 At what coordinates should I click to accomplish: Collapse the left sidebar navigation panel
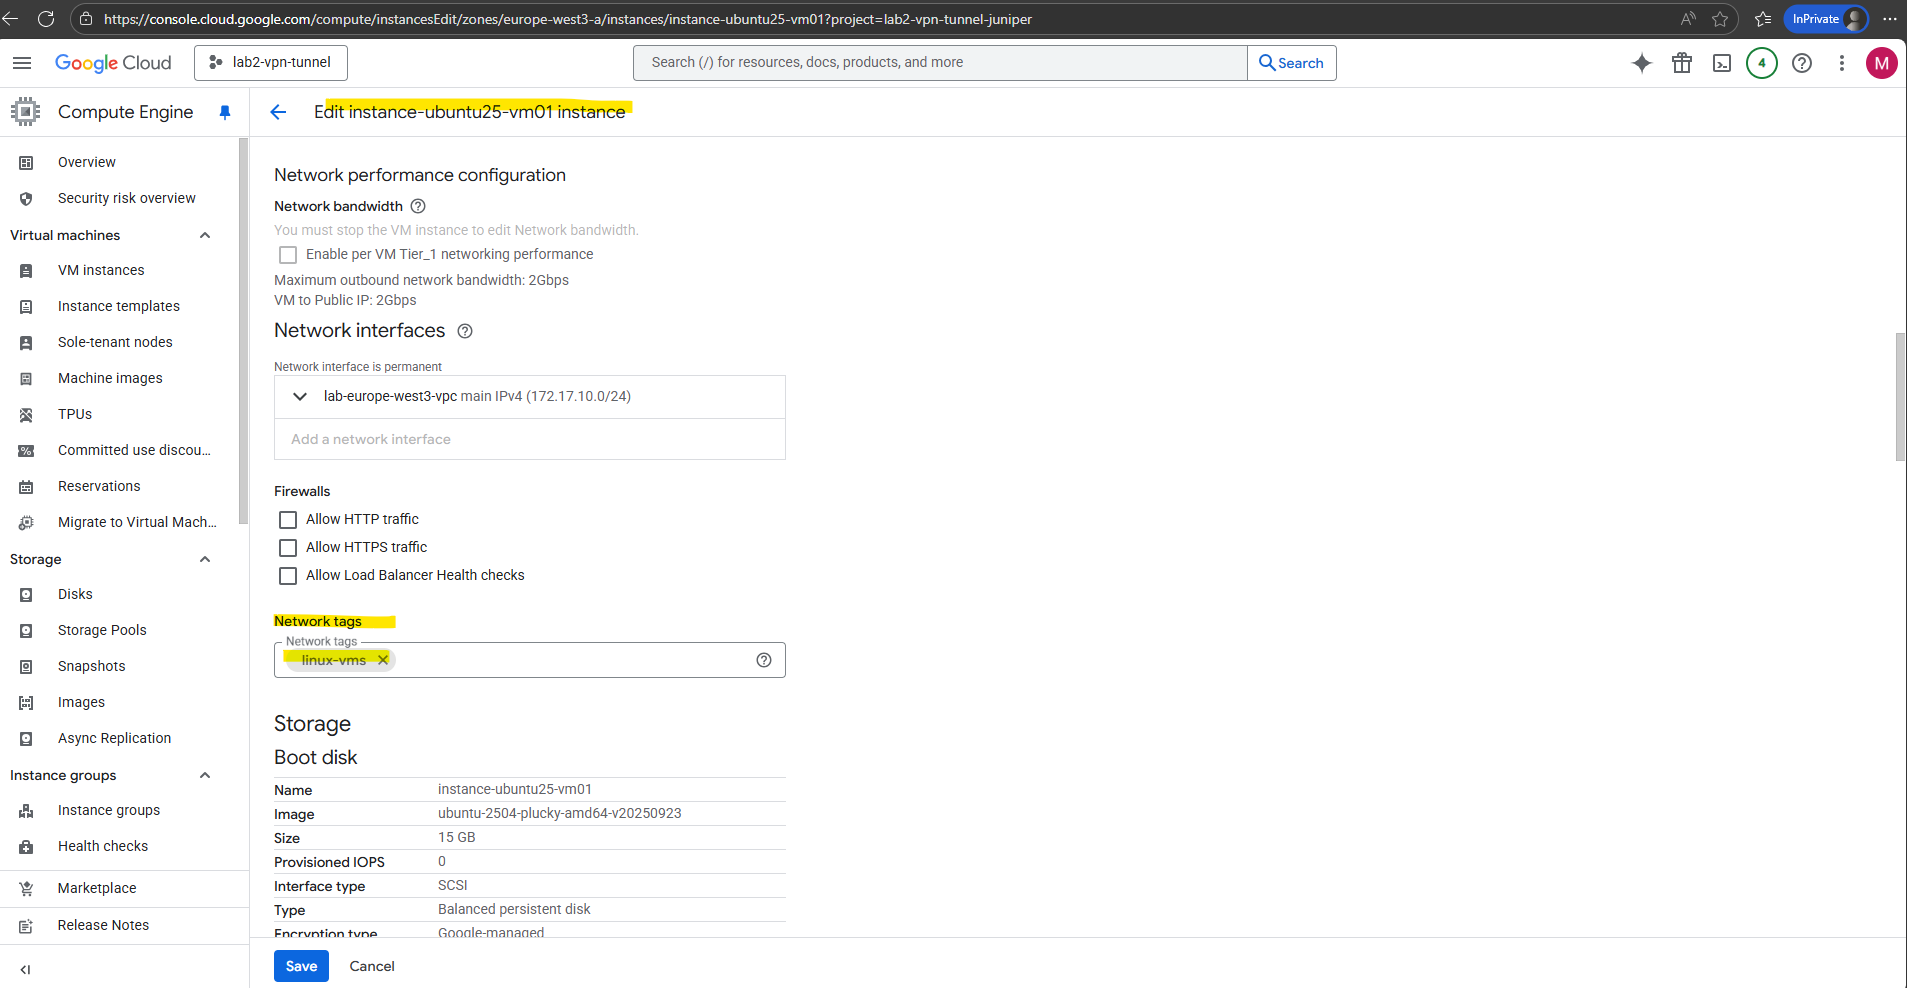pos(25,969)
